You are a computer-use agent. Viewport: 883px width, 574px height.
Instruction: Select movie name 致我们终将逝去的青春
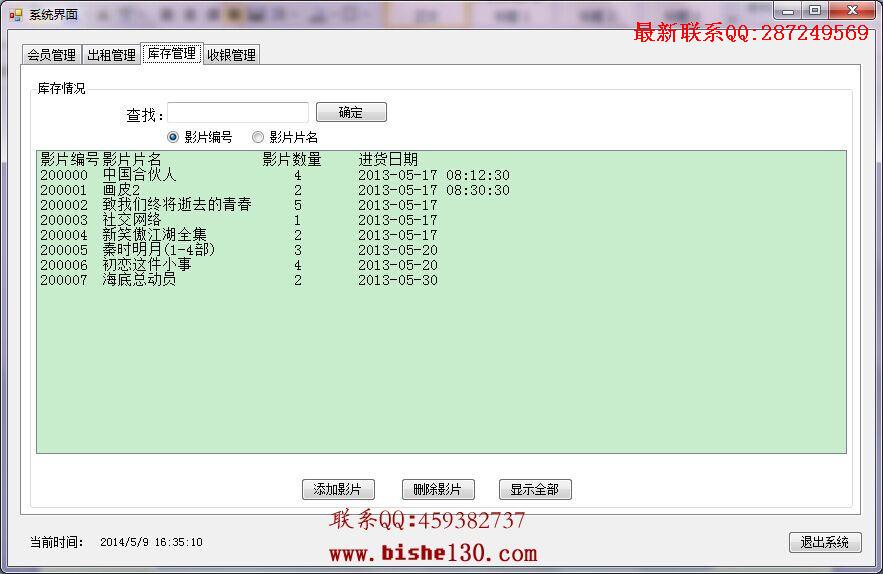click(x=177, y=204)
